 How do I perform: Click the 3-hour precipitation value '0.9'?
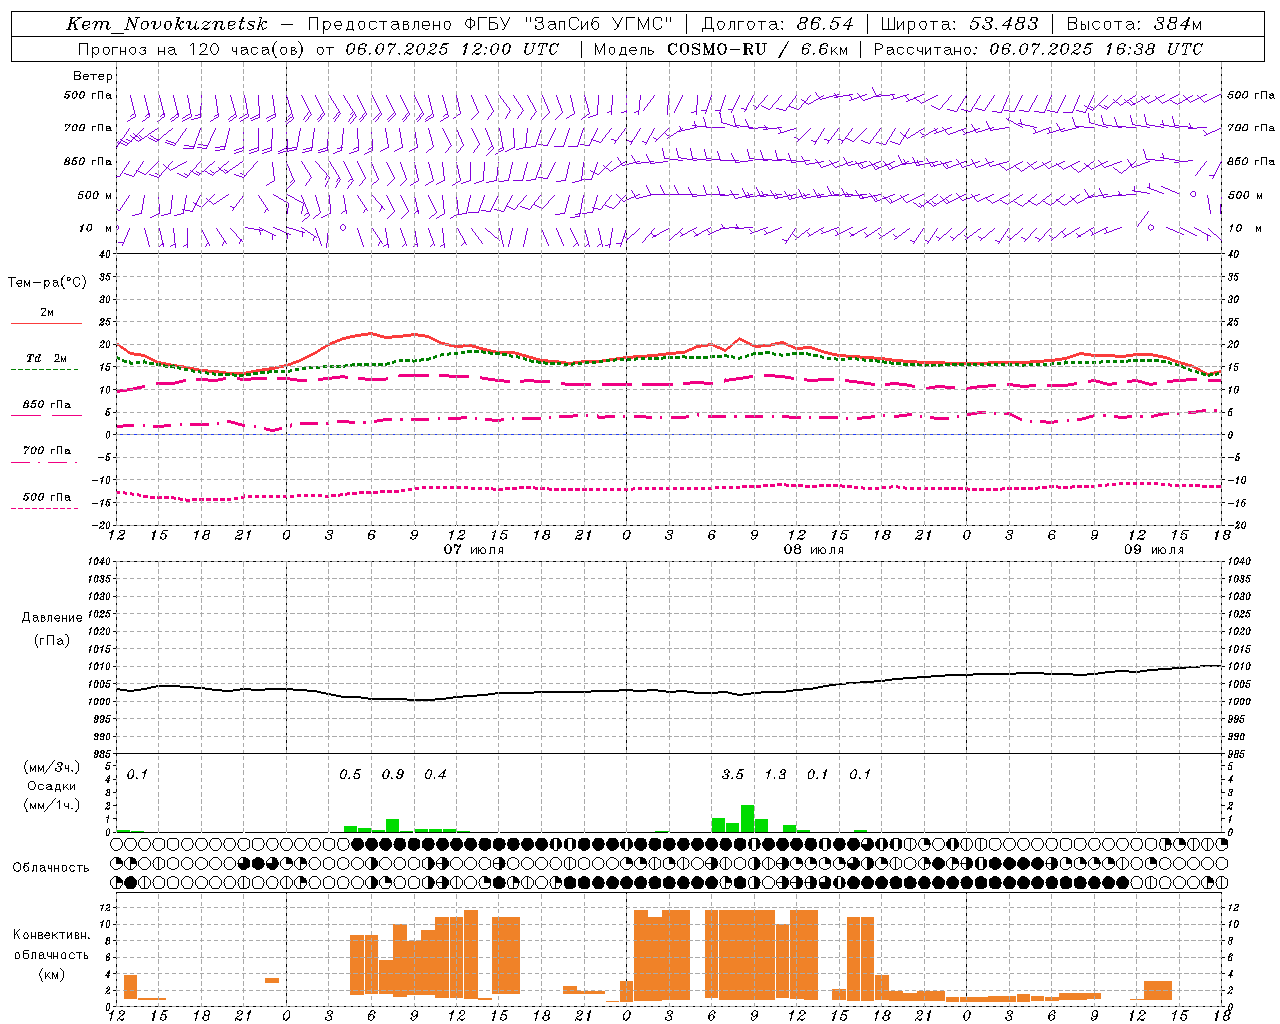pyautogui.click(x=393, y=775)
